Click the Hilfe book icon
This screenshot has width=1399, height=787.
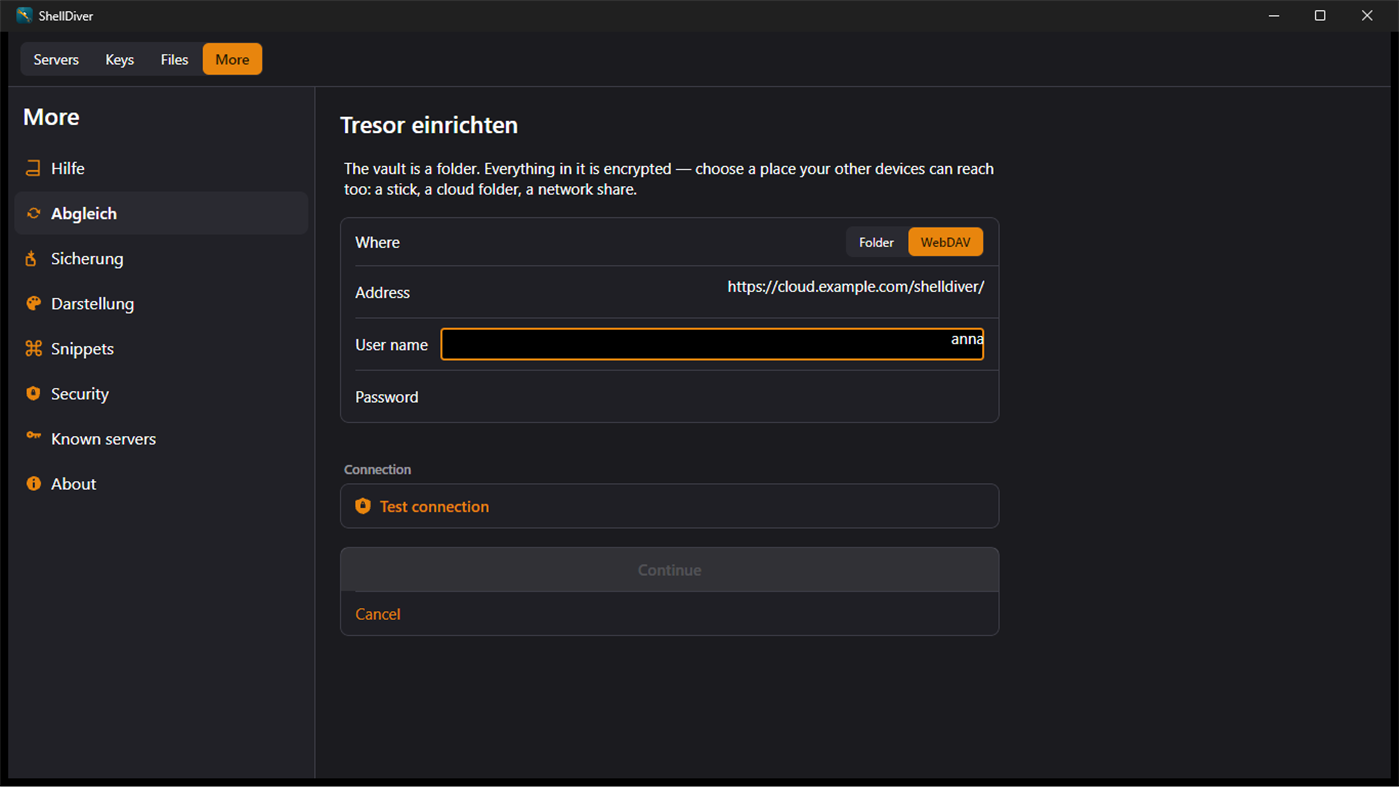pyautogui.click(x=33, y=168)
